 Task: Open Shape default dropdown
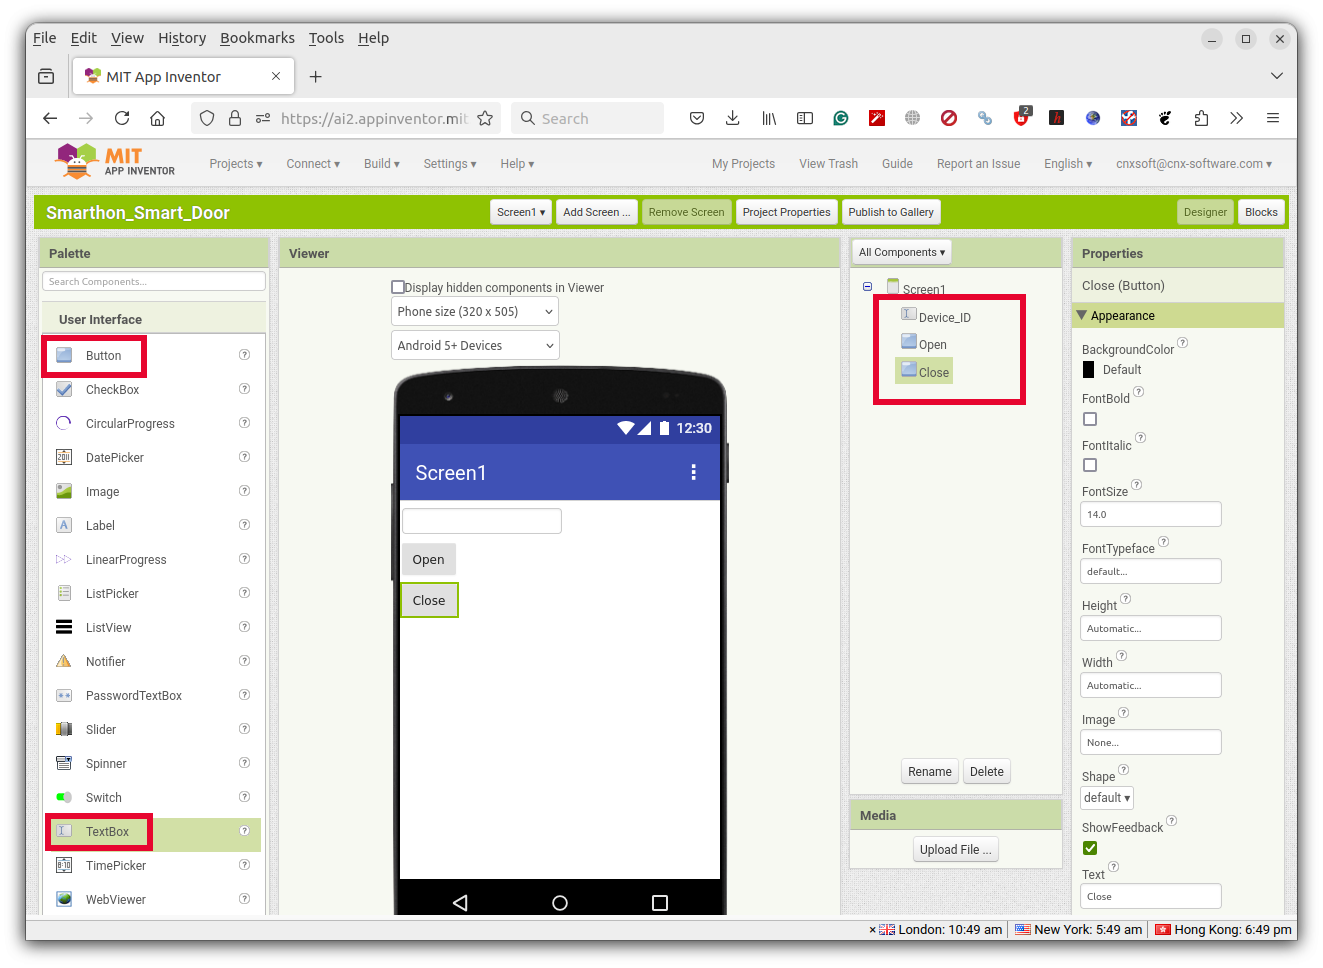[x=1107, y=798]
